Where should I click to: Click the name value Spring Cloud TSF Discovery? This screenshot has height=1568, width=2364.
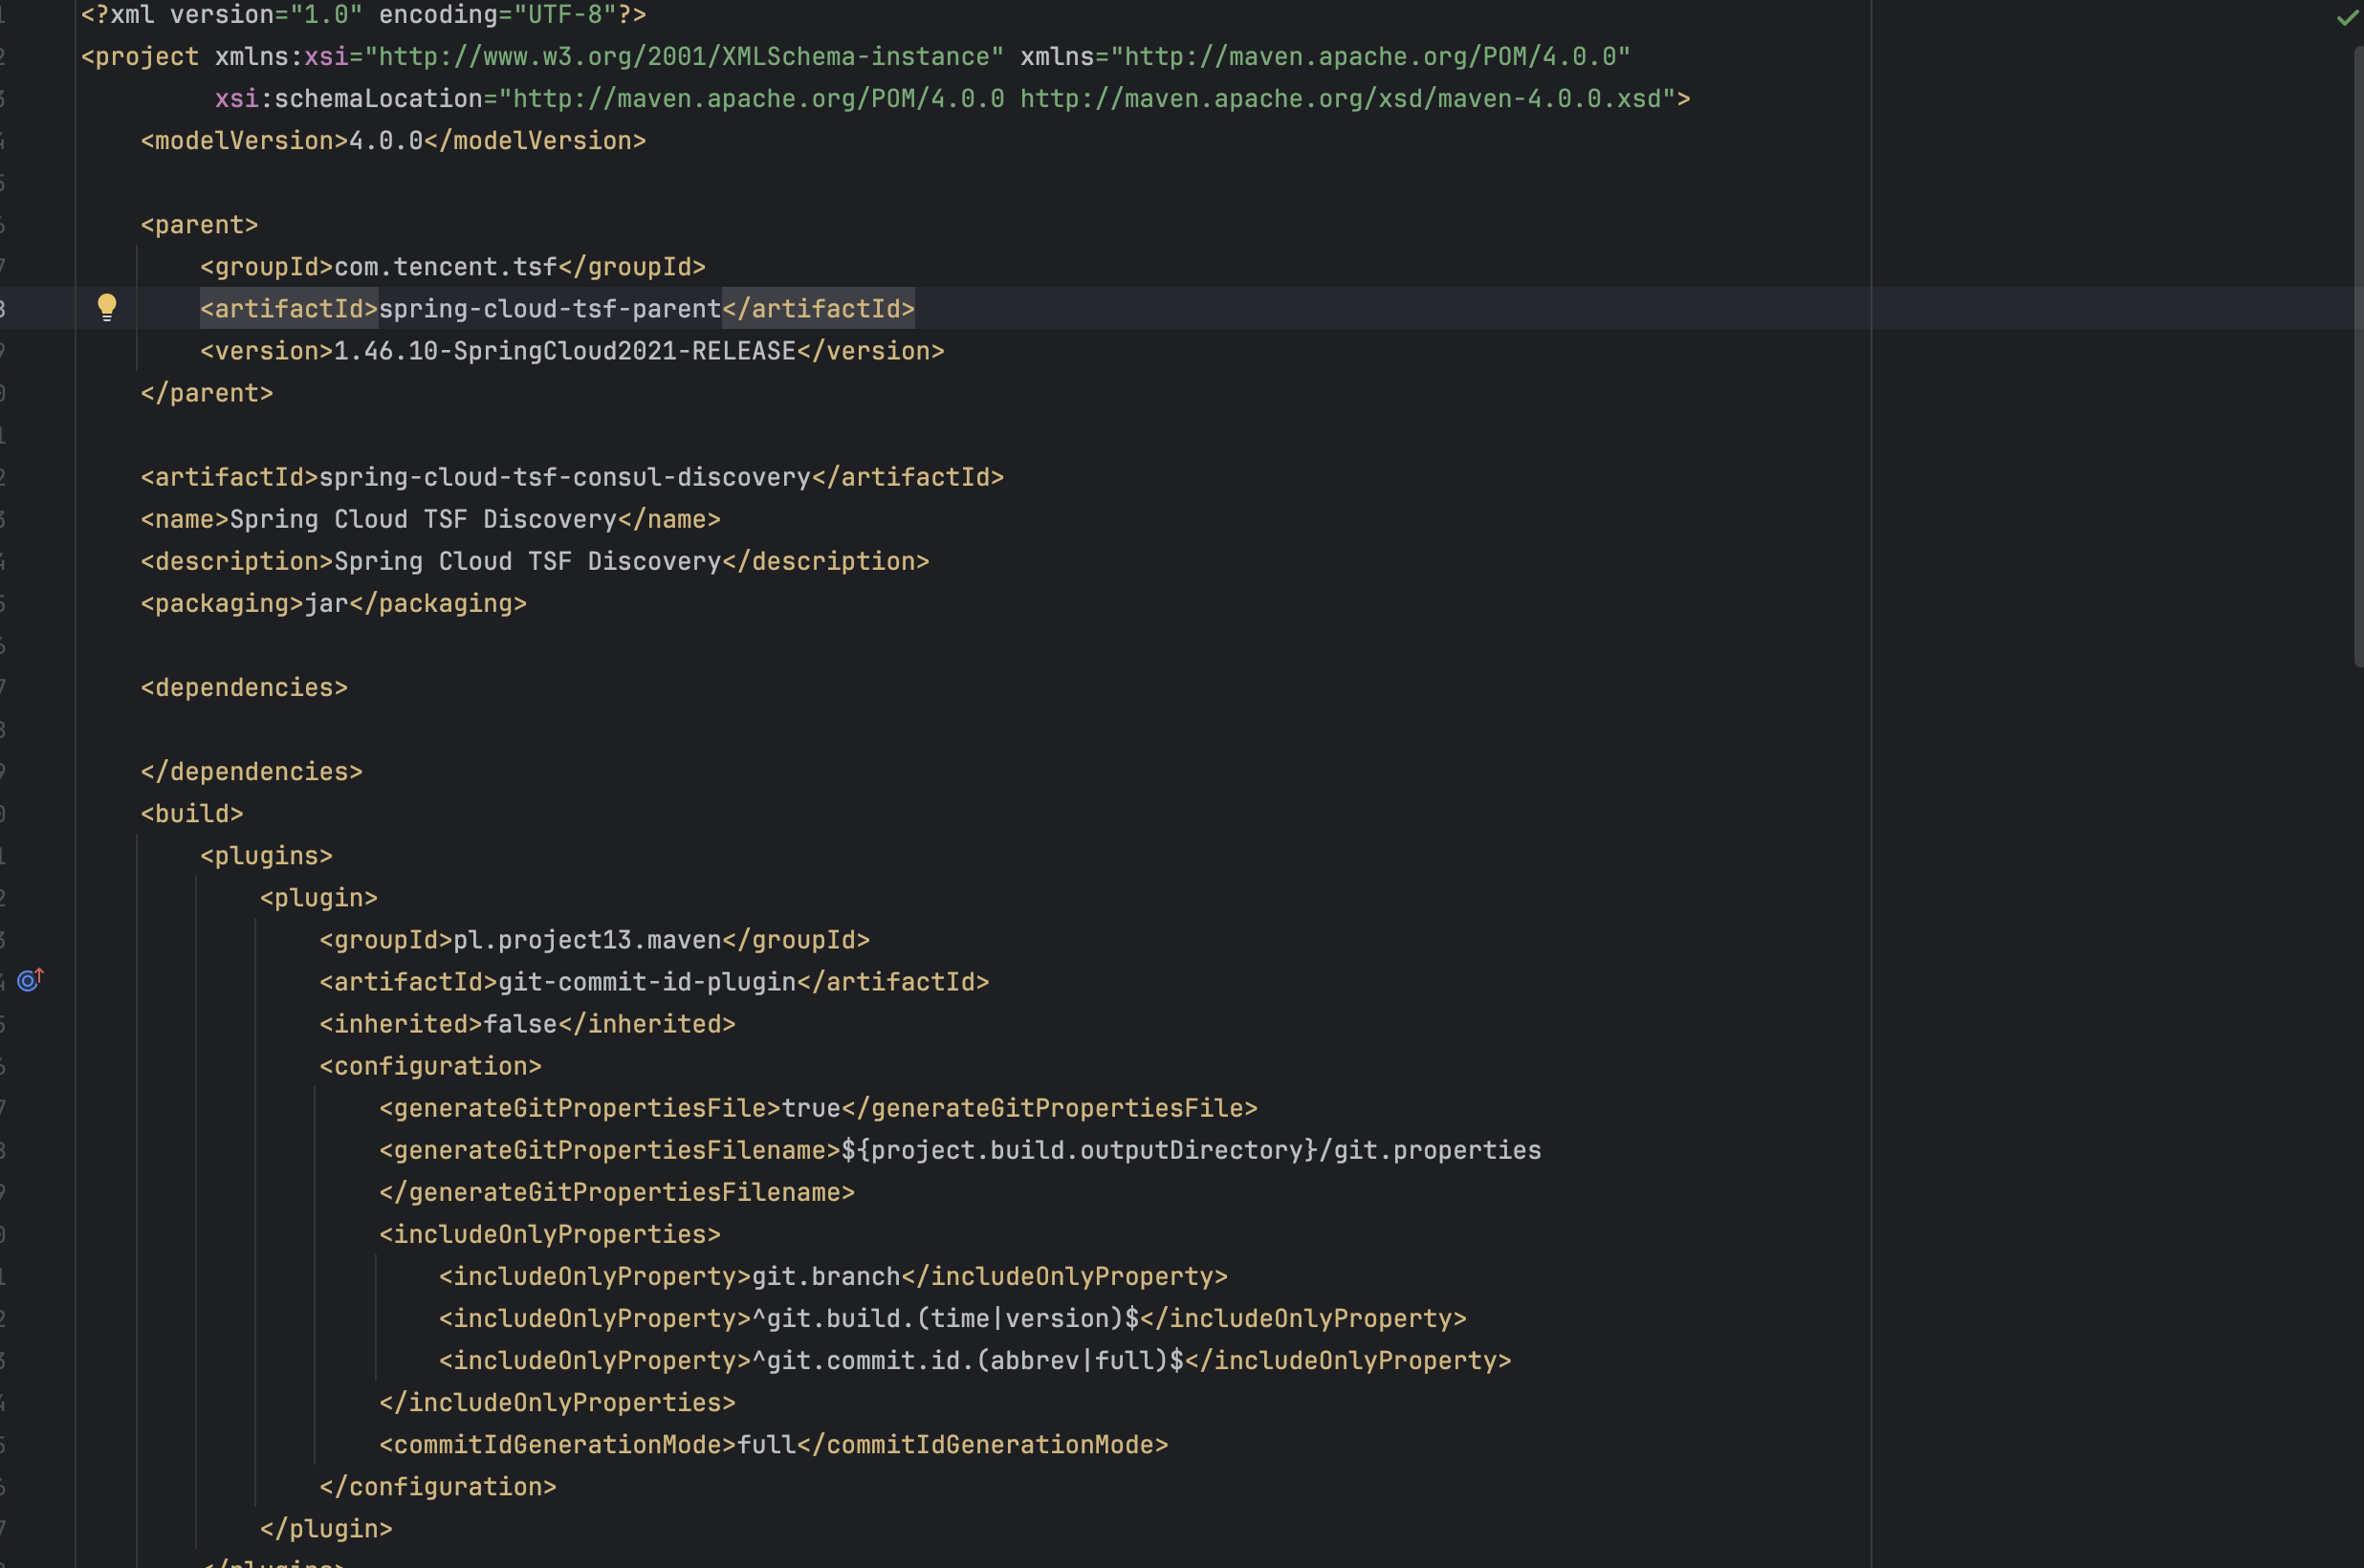(424, 519)
